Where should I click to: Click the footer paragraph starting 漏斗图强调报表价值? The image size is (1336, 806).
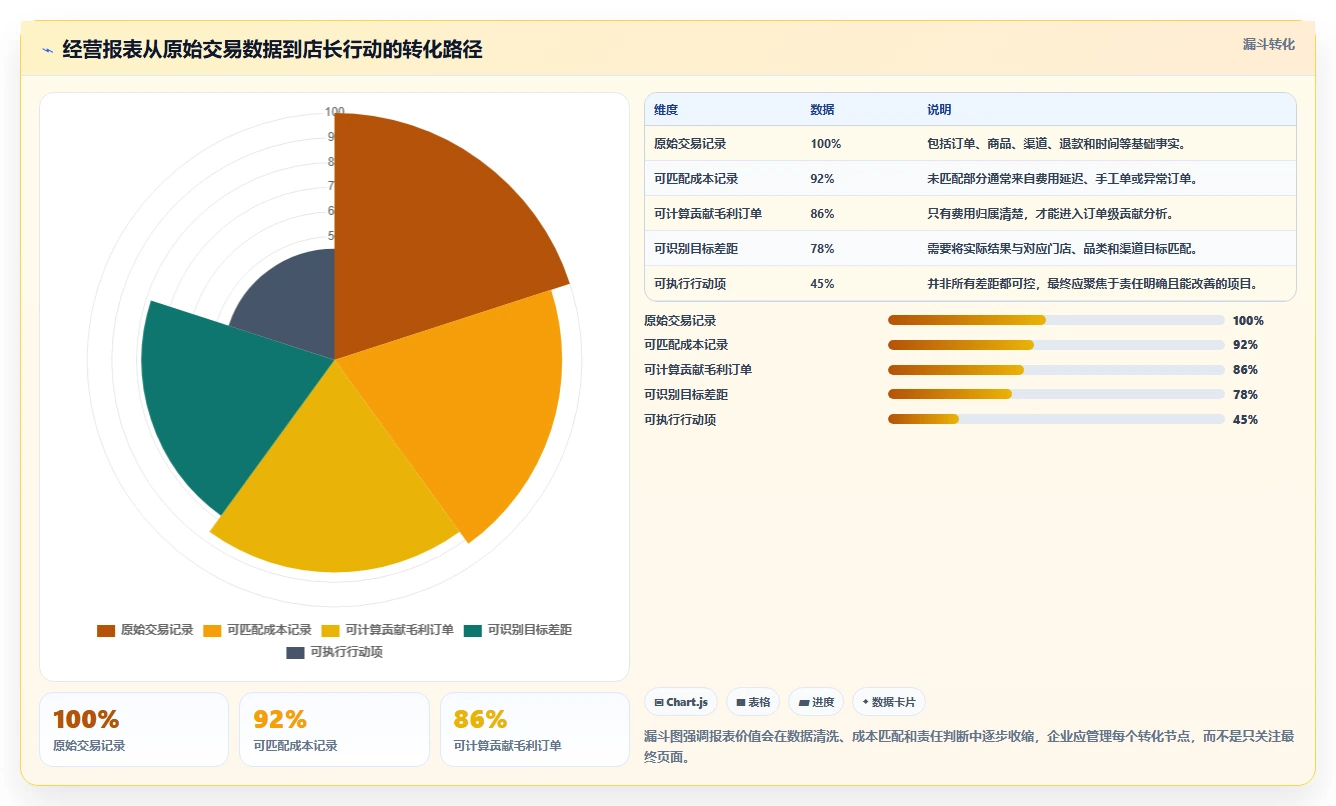(969, 747)
